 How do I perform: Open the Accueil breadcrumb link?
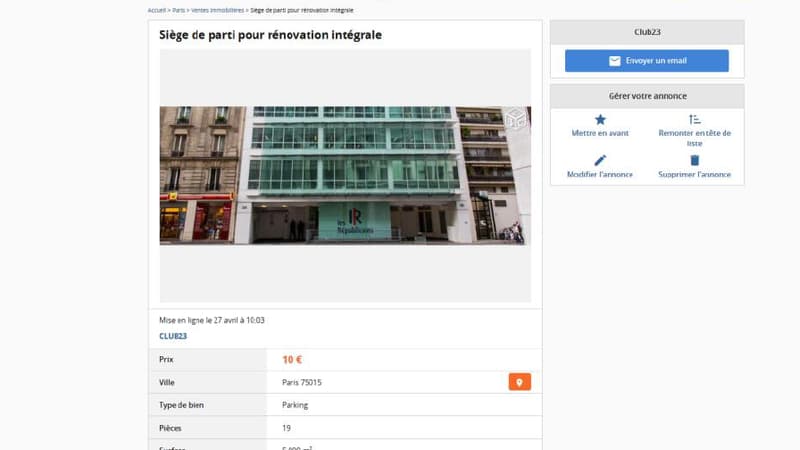[157, 10]
